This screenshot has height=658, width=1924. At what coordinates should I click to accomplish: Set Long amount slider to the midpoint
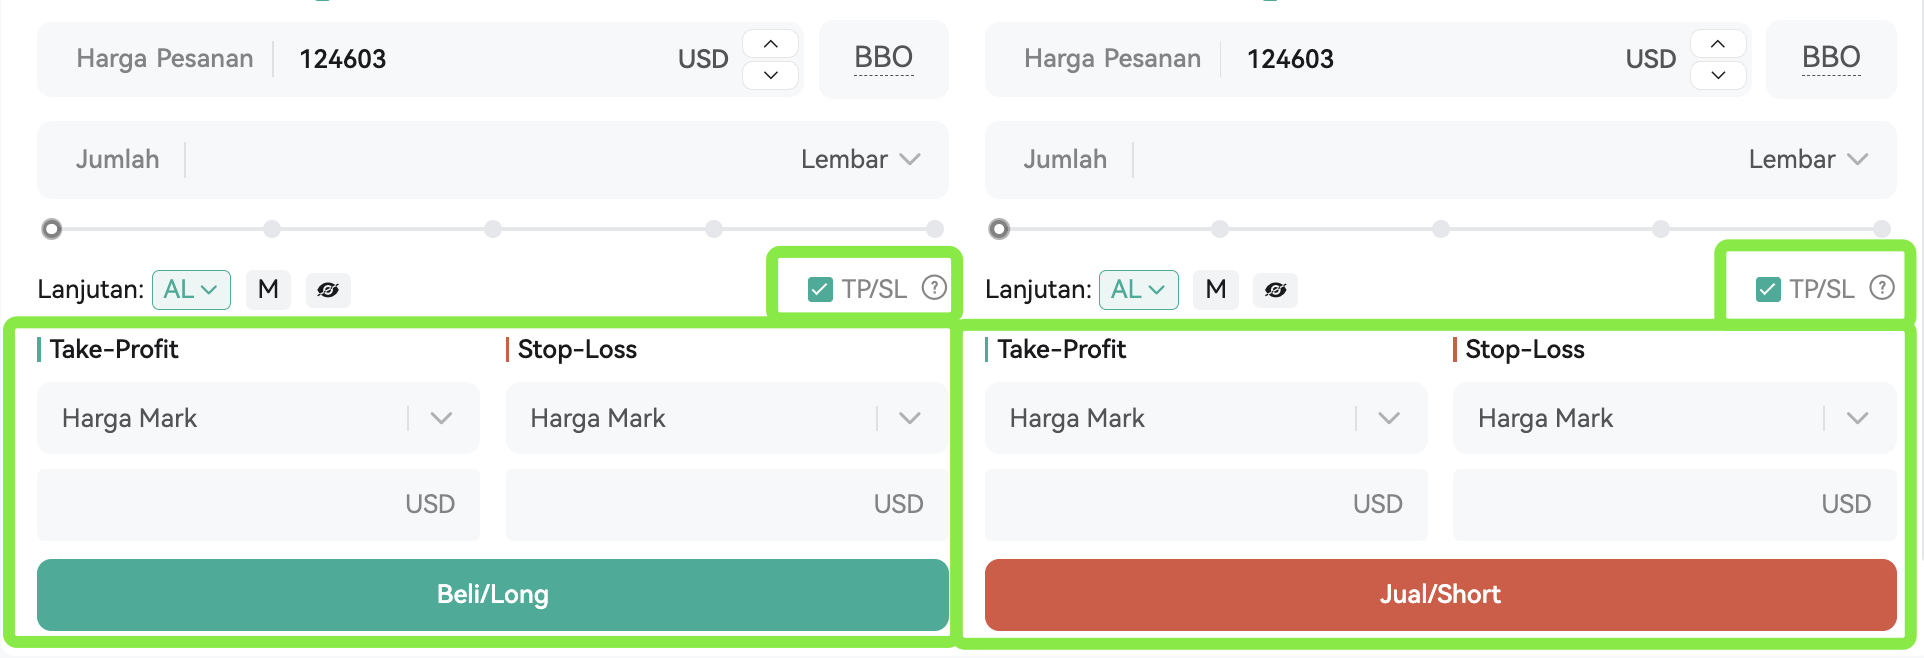coord(493,229)
